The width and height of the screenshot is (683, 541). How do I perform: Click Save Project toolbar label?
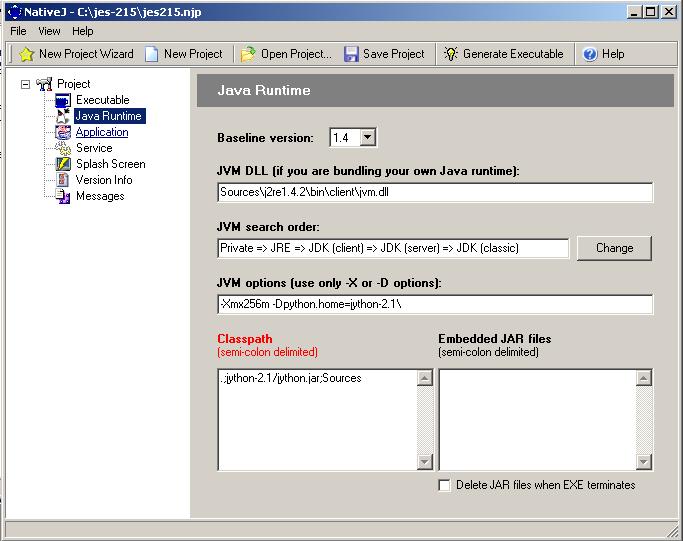pos(394,54)
